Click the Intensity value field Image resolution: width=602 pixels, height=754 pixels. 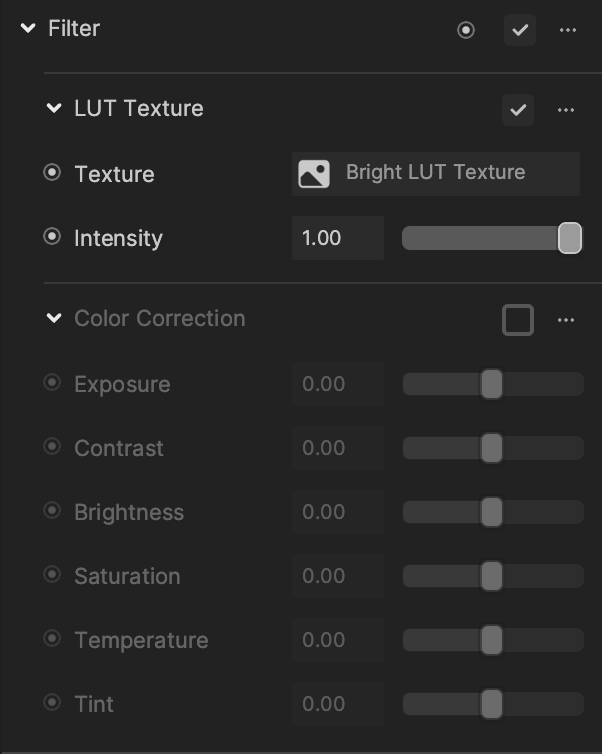338,238
